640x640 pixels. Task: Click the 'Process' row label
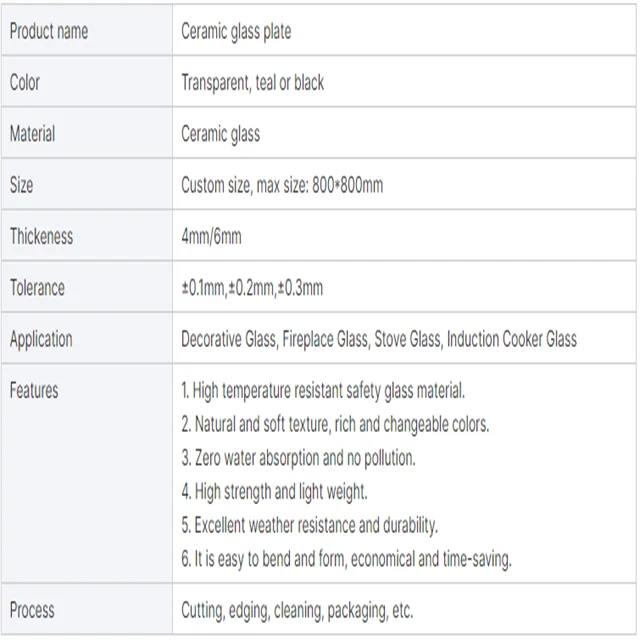tap(32, 609)
